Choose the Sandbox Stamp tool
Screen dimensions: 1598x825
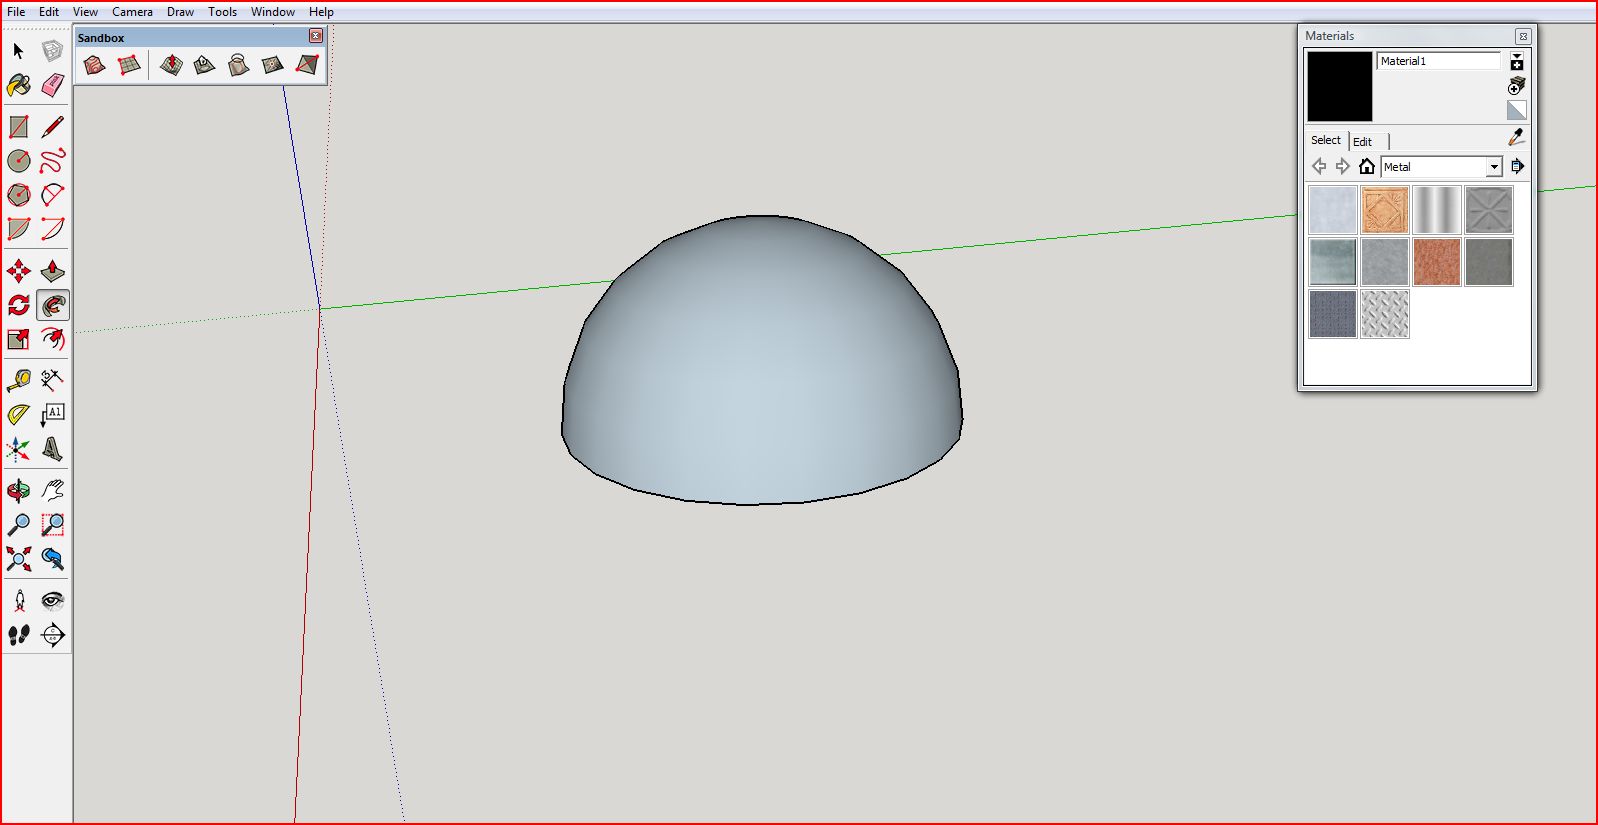pyautogui.click(x=205, y=65)
